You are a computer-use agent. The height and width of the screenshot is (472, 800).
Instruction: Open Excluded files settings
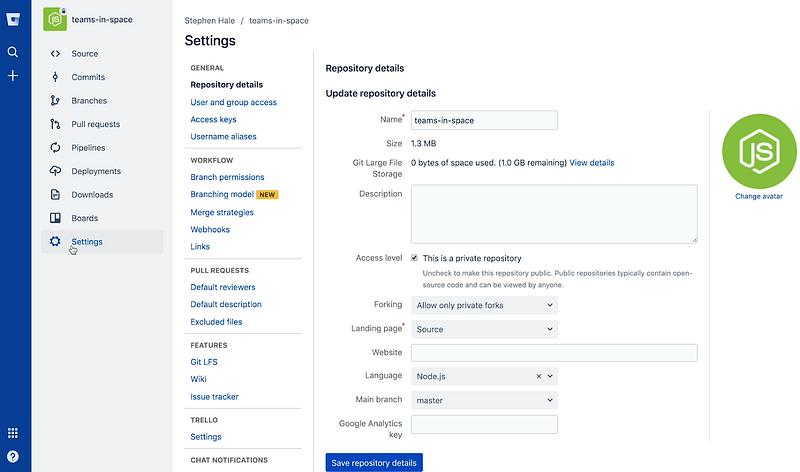tap(216, 322)
